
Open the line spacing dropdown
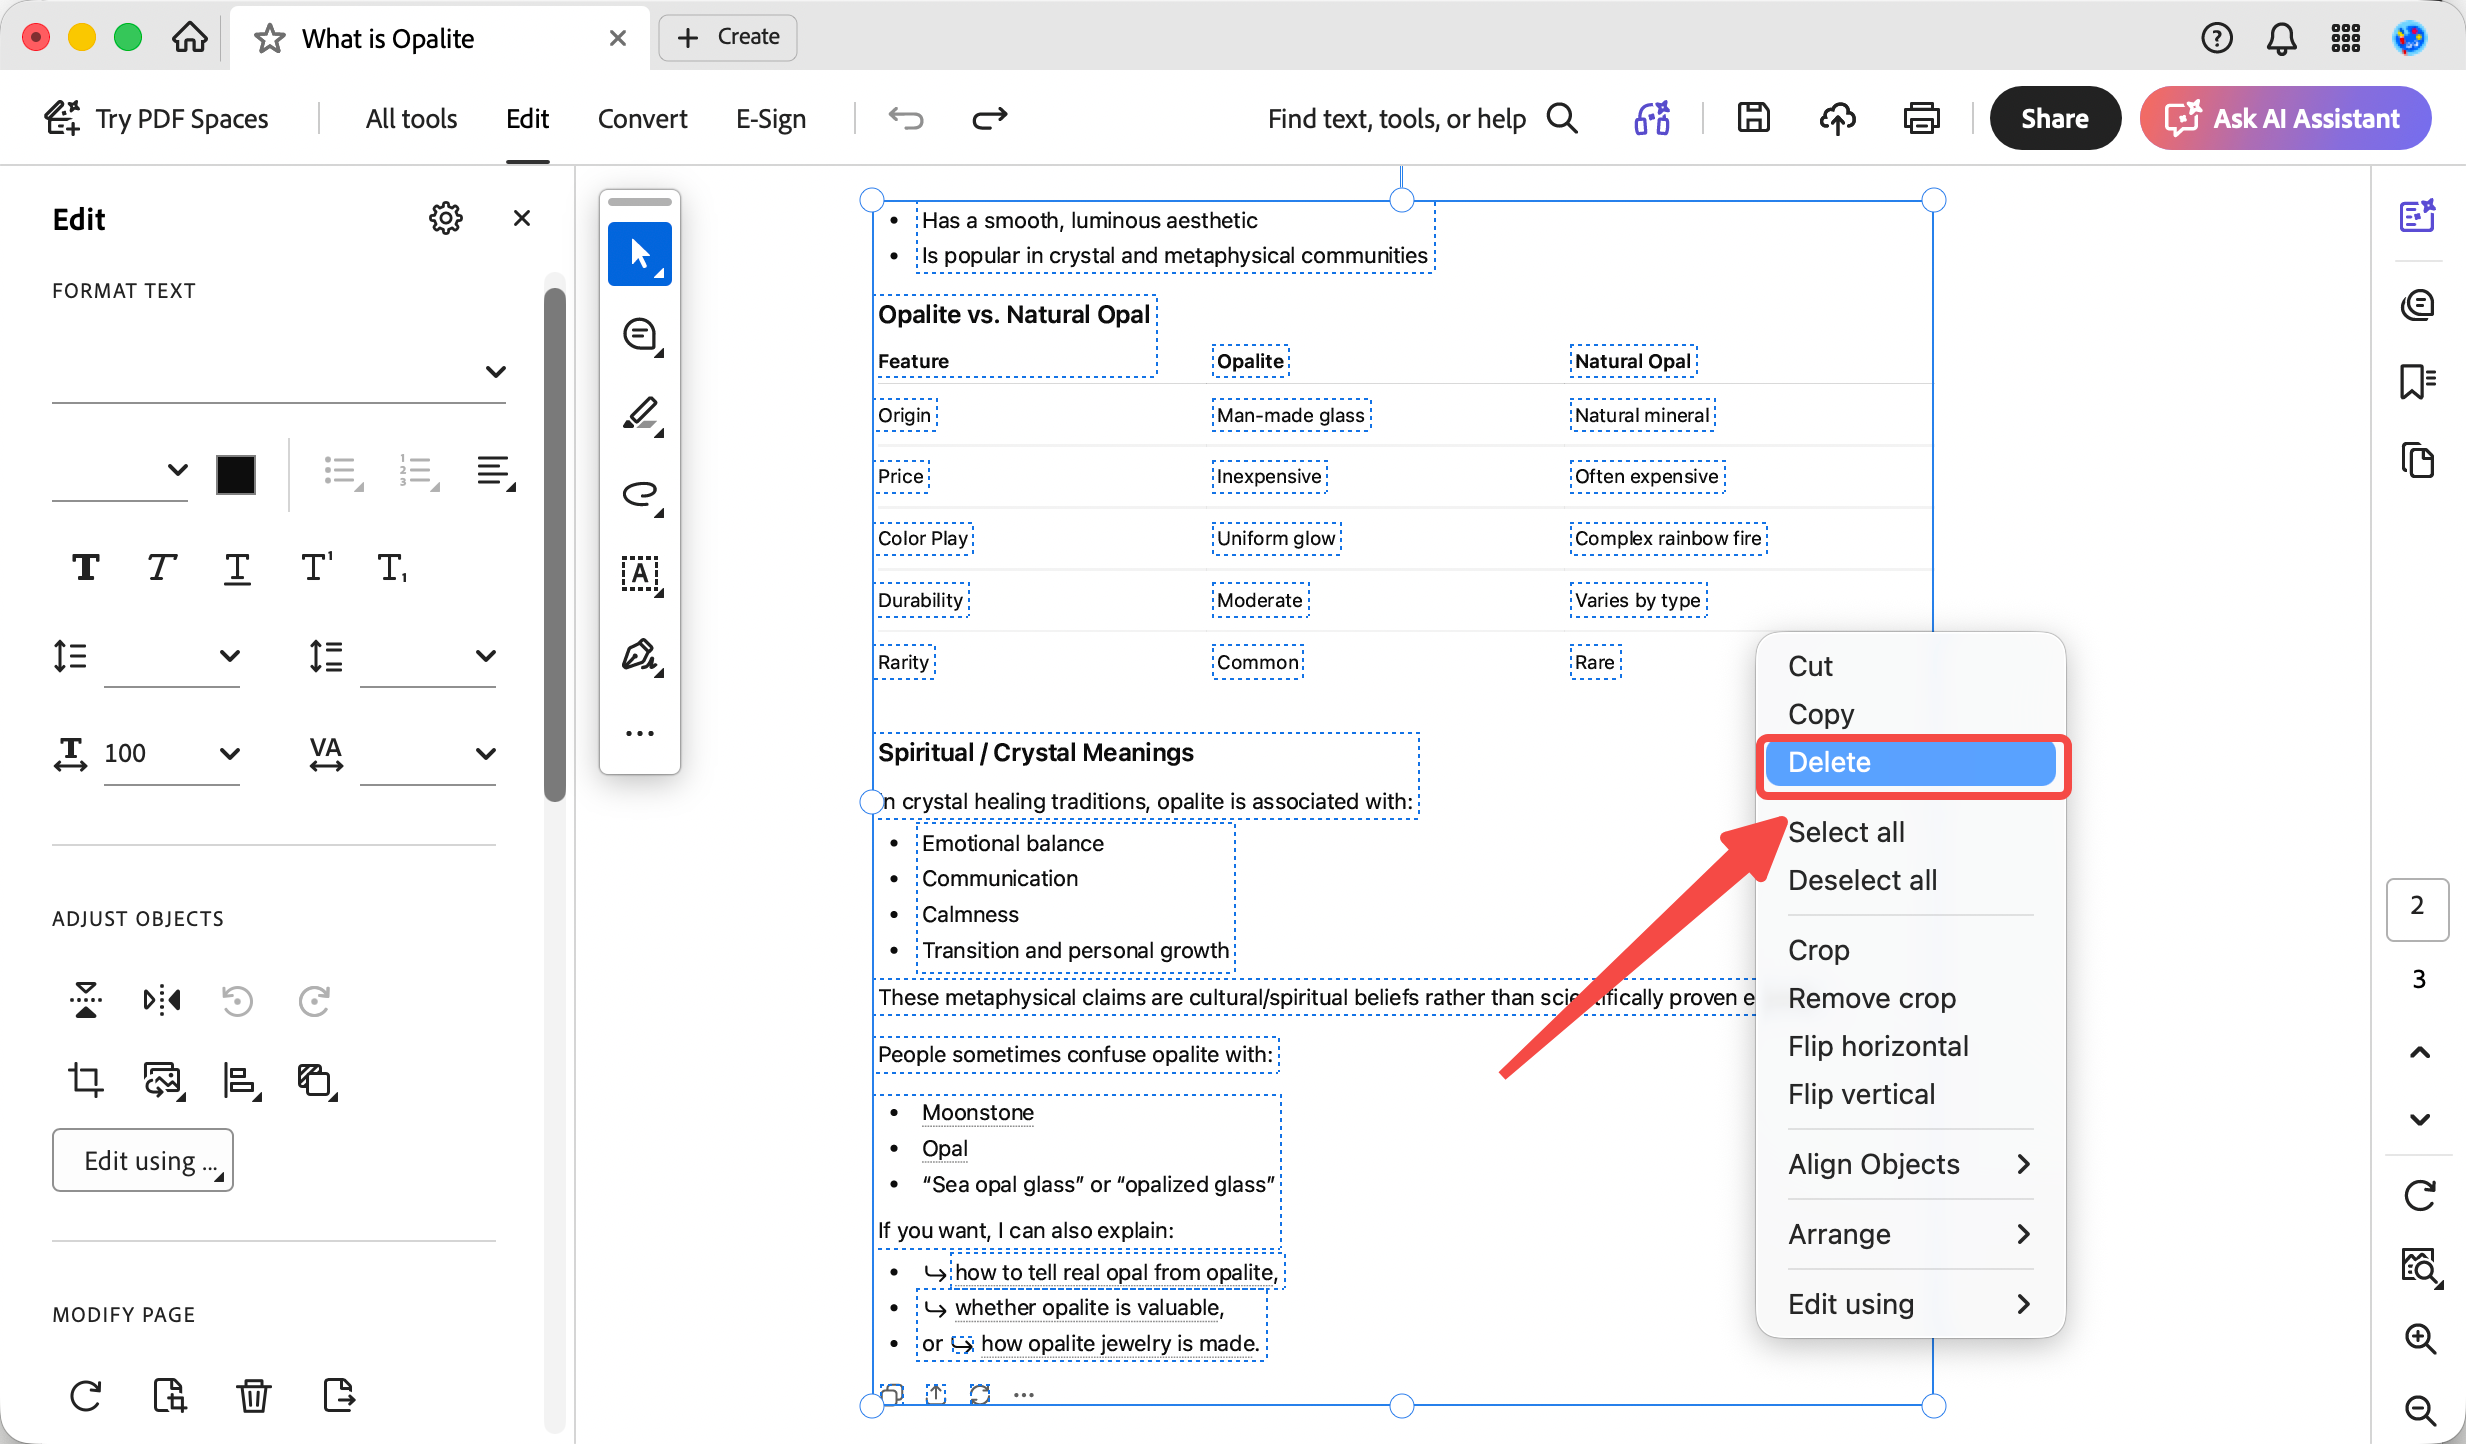[229, 656]
